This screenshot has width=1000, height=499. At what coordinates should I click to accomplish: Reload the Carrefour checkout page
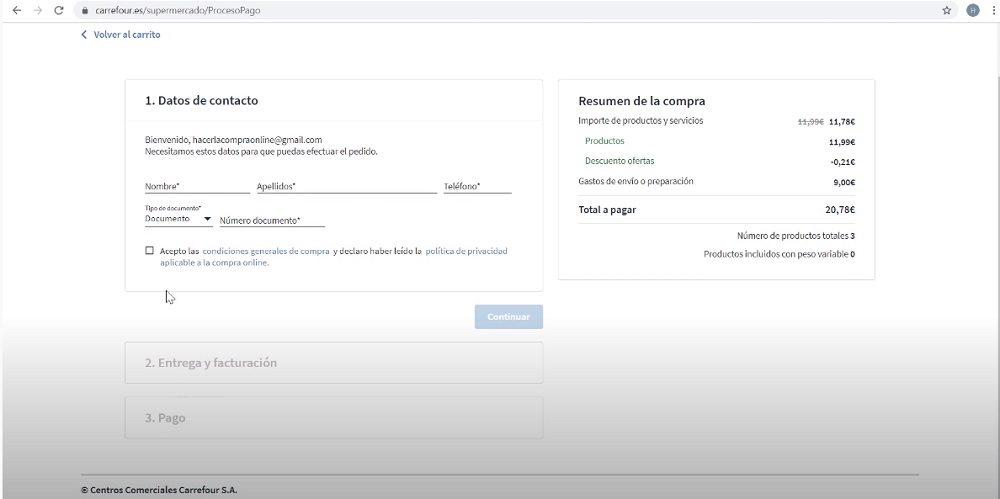[59, 10]
